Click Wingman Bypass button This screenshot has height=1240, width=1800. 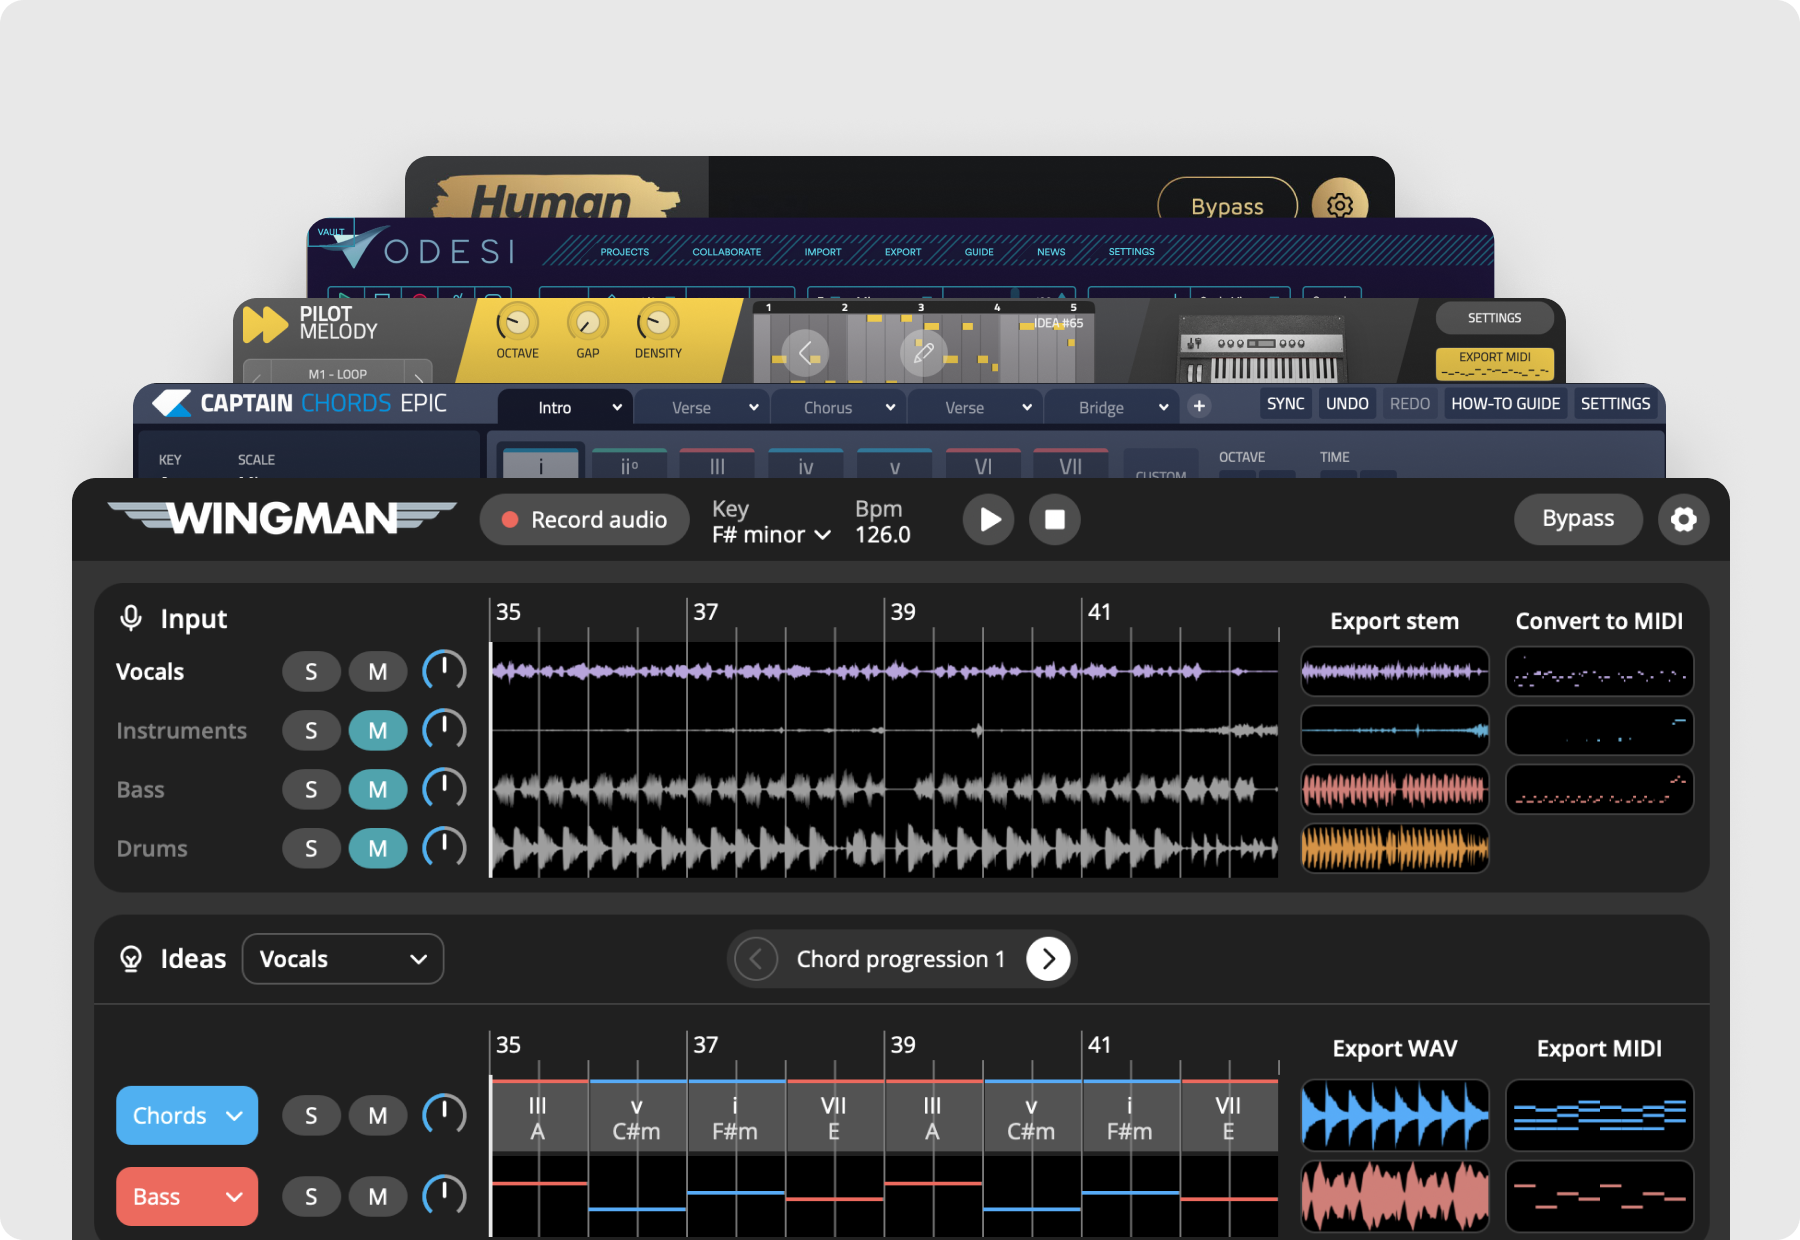tap(1578, 519)
